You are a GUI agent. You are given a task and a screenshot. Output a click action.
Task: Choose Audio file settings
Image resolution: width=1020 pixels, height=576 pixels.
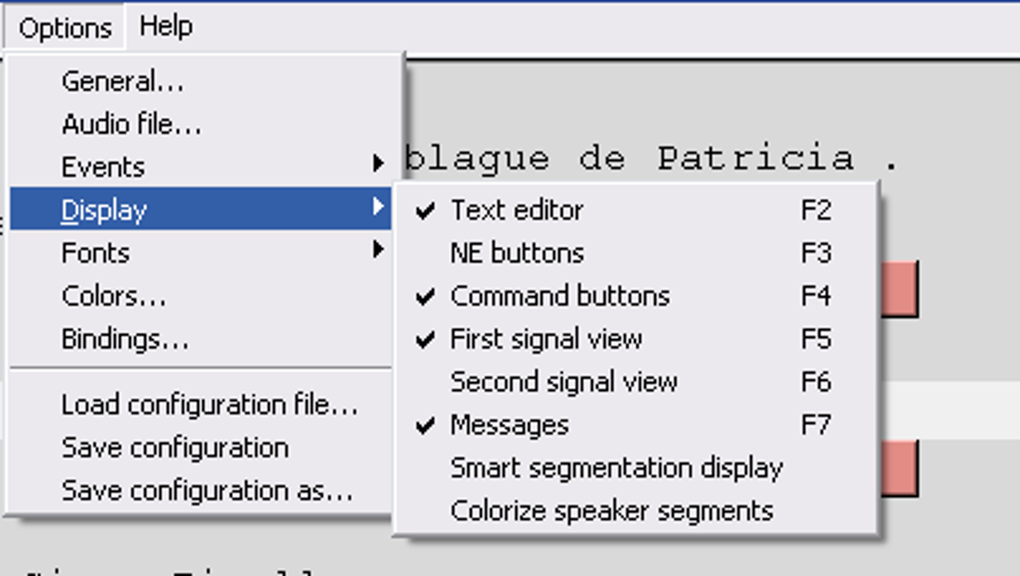(131, 124)
